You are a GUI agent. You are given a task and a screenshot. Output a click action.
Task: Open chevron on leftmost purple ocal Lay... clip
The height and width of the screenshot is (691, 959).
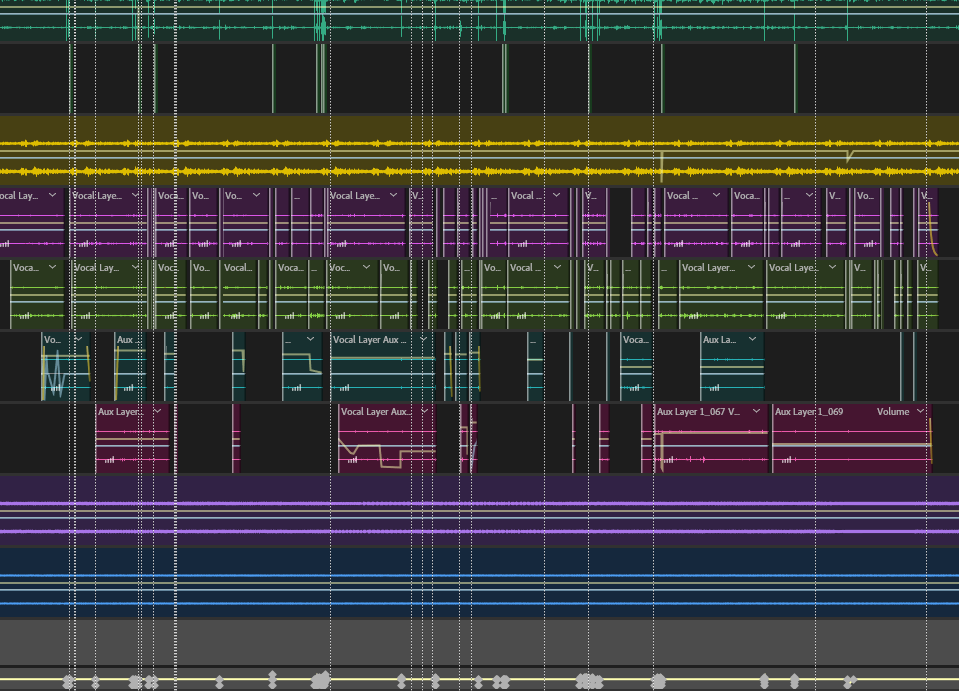click(53, 194)
